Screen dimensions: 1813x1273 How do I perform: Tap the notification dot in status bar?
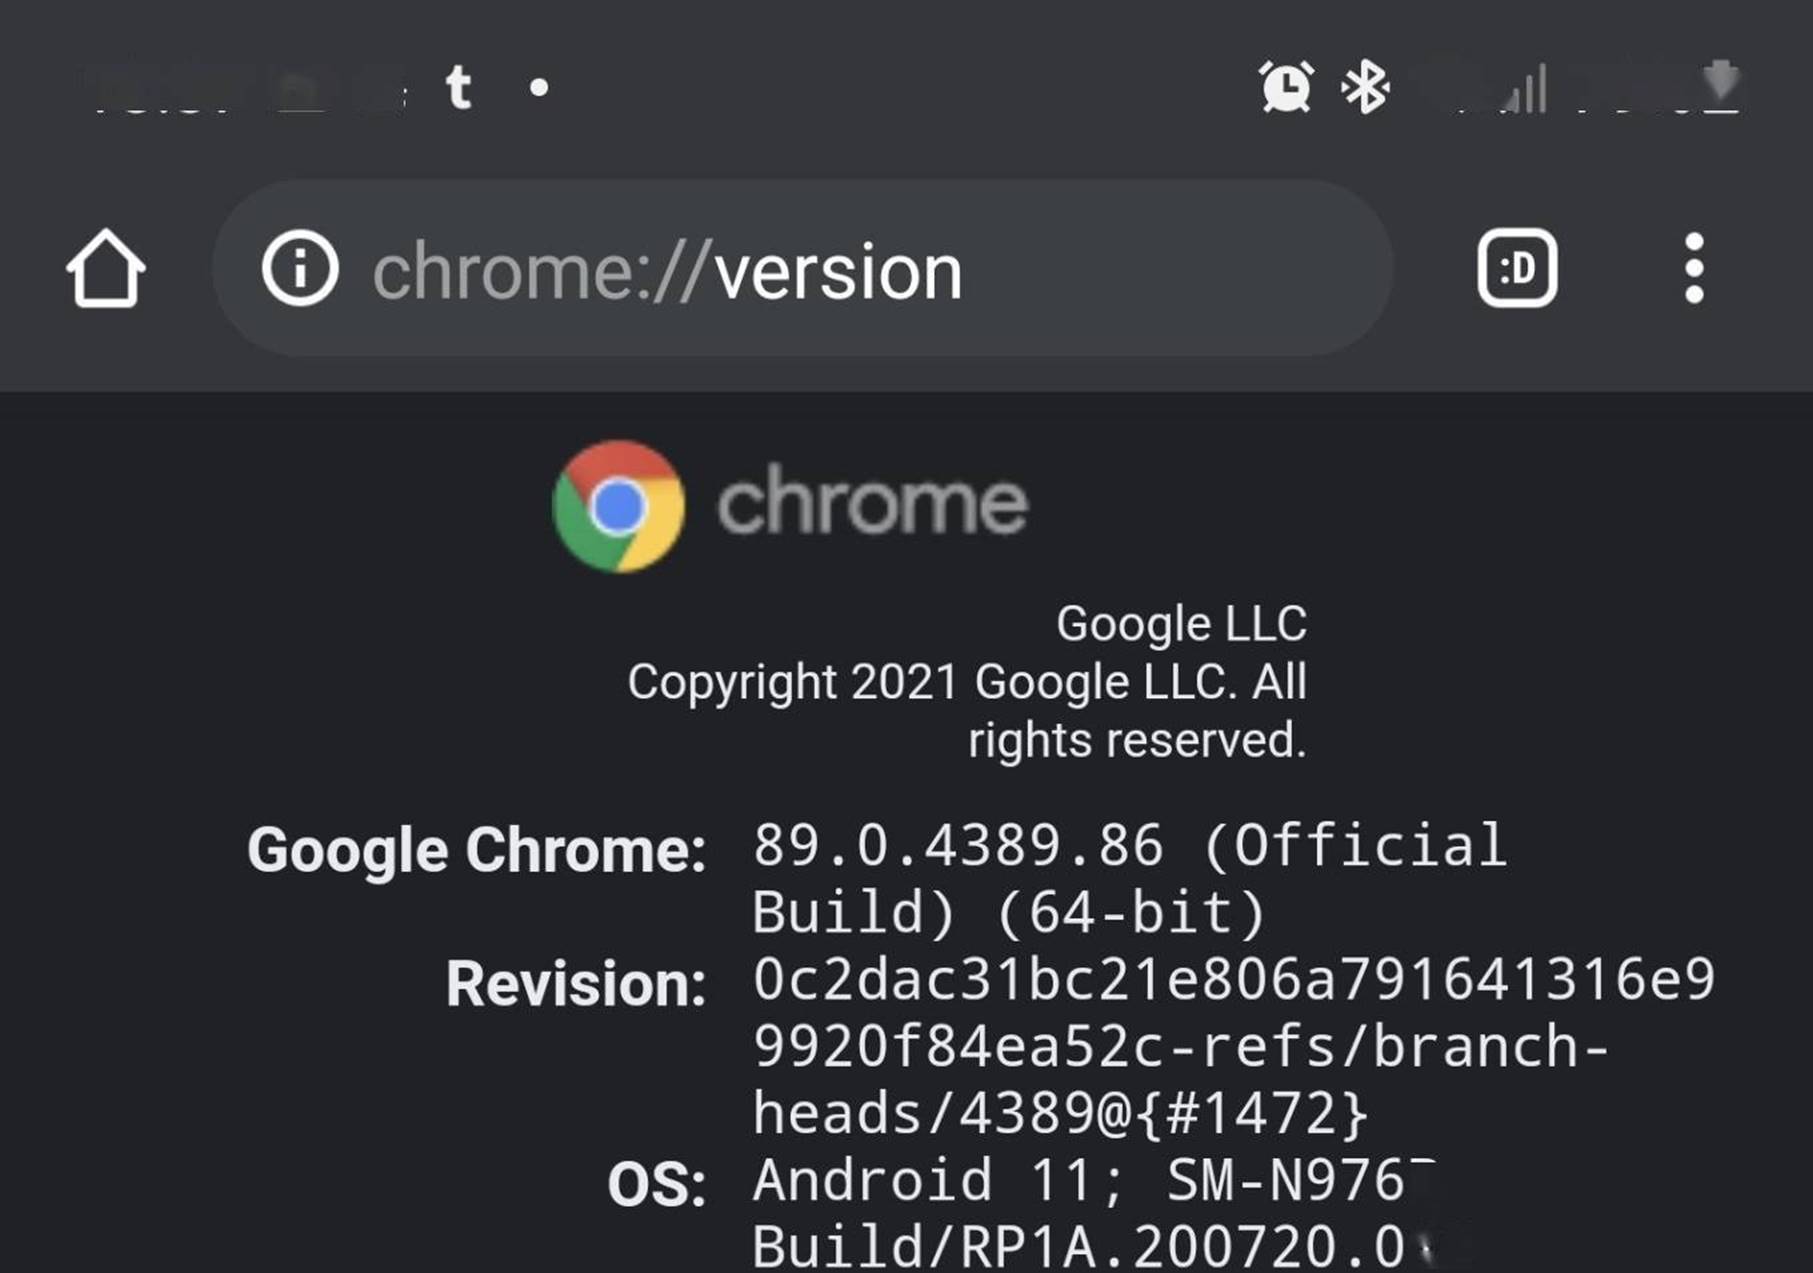click(x=539, y=88)
